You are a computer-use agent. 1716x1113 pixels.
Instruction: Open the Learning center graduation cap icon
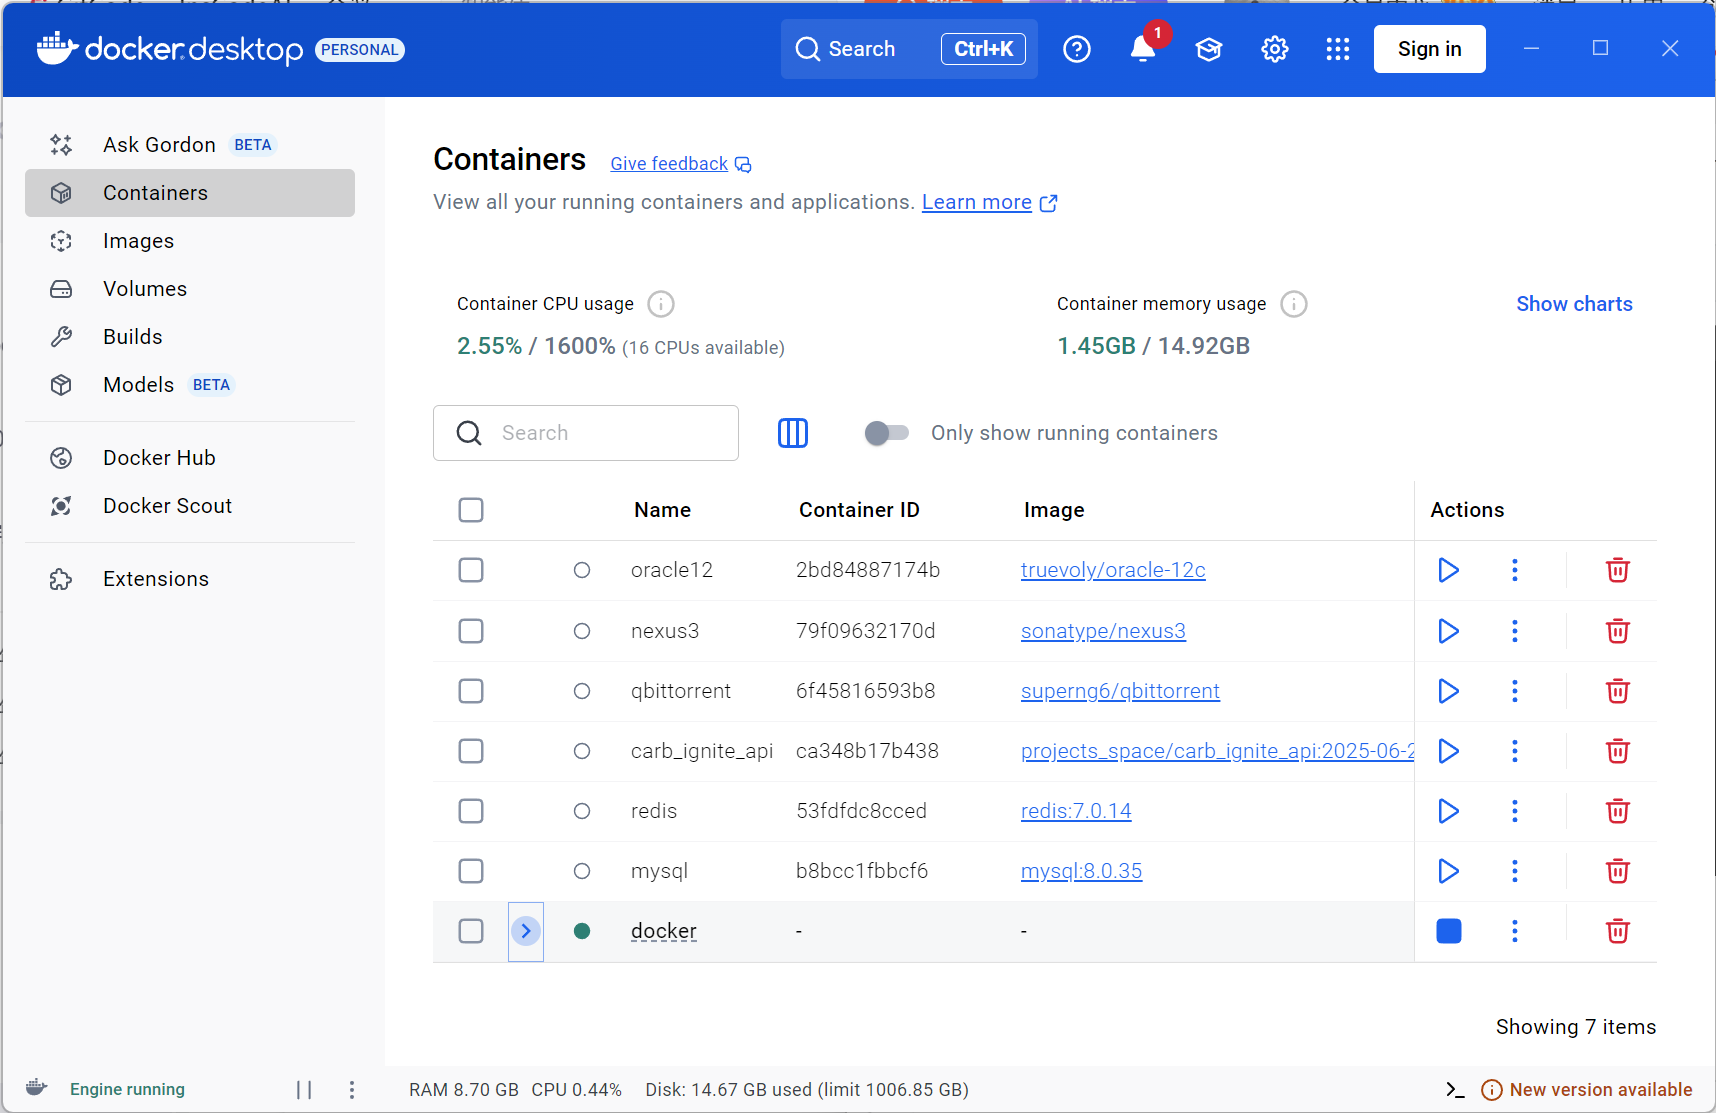(x=1209, y=49)
